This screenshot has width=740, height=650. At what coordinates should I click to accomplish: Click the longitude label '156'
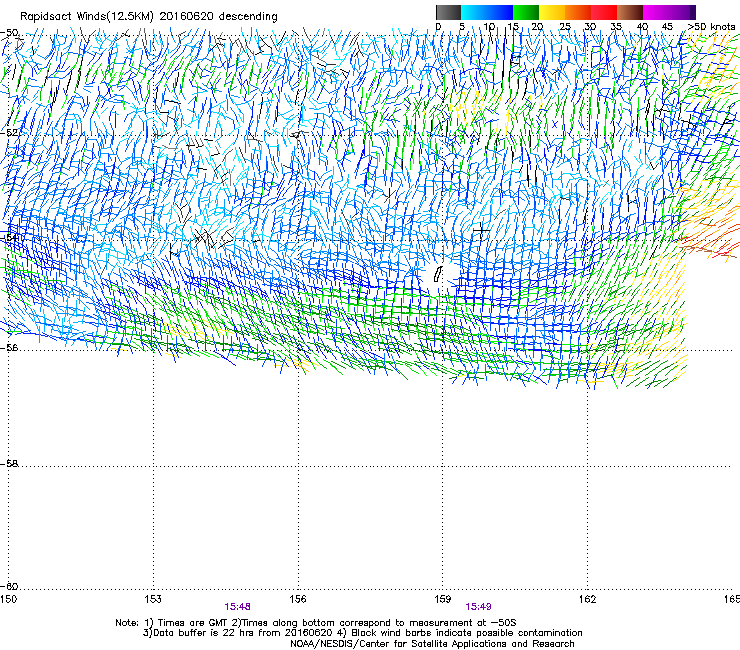point(298,599)
